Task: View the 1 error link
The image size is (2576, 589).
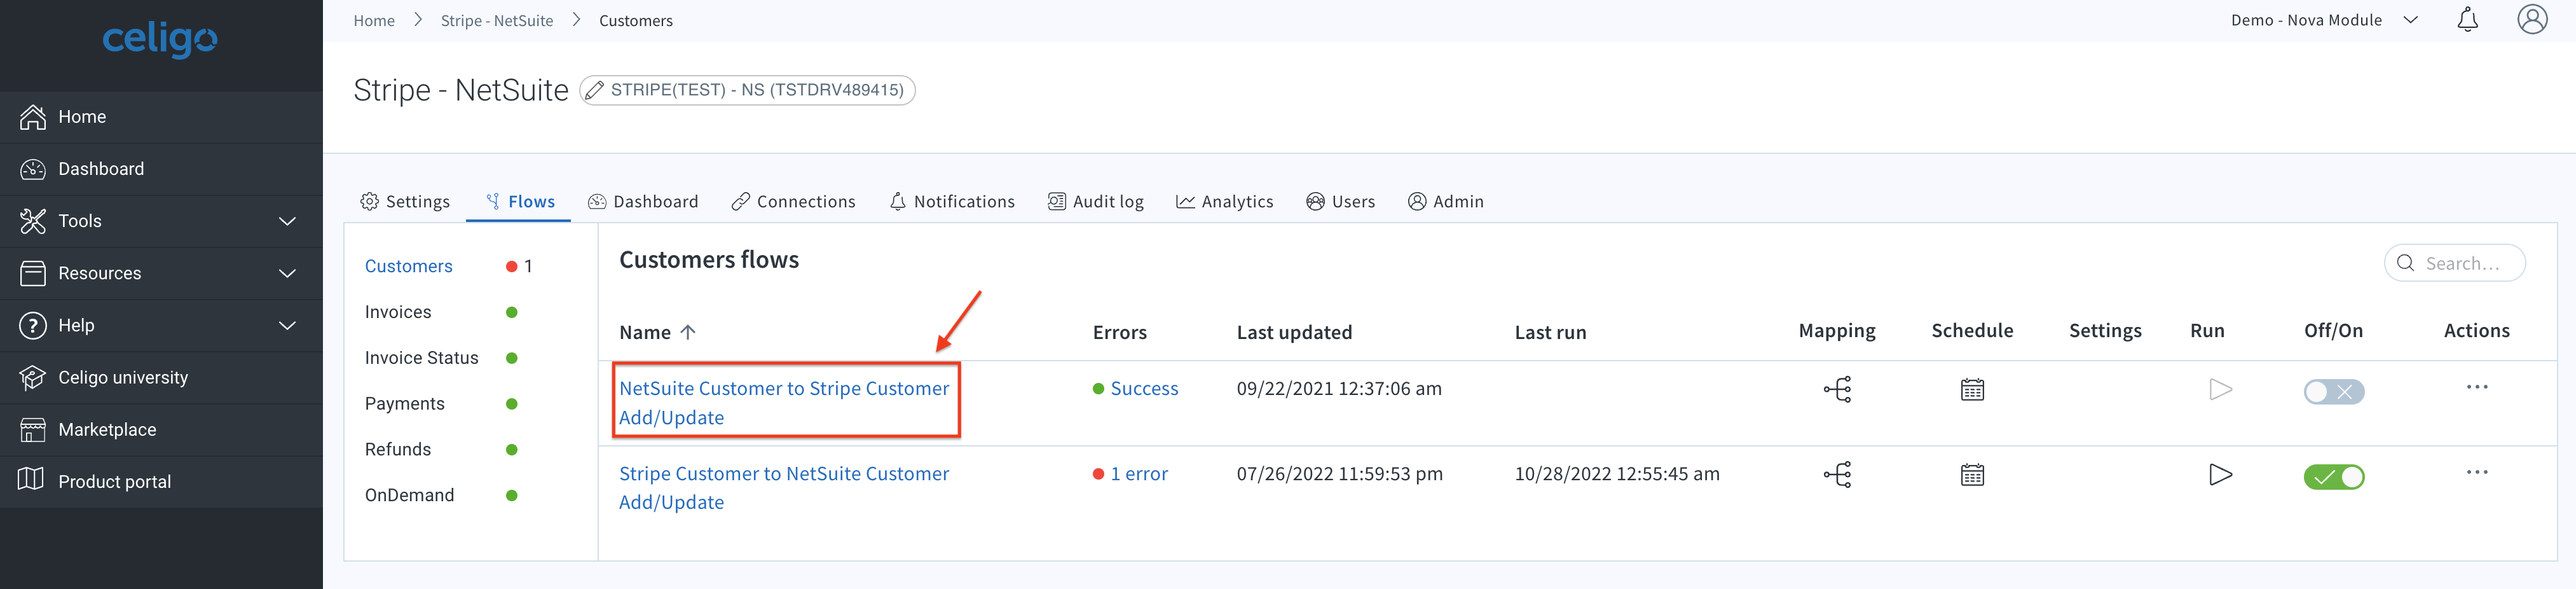Action: [x=1138, y=474]
